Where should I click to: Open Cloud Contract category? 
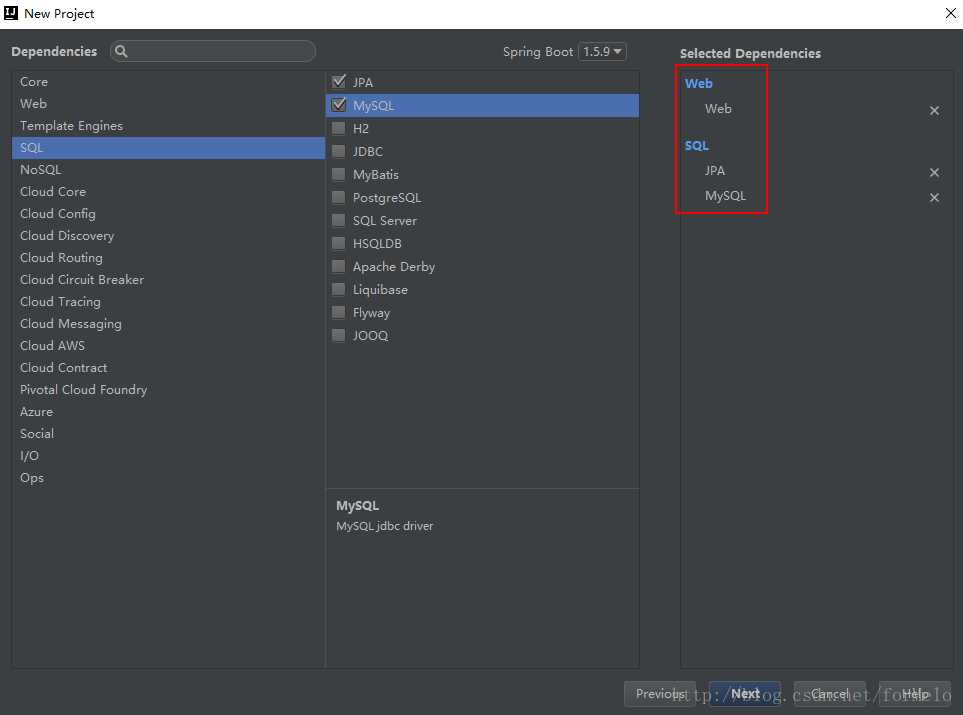pyautogui.click(x=168, y=368)
